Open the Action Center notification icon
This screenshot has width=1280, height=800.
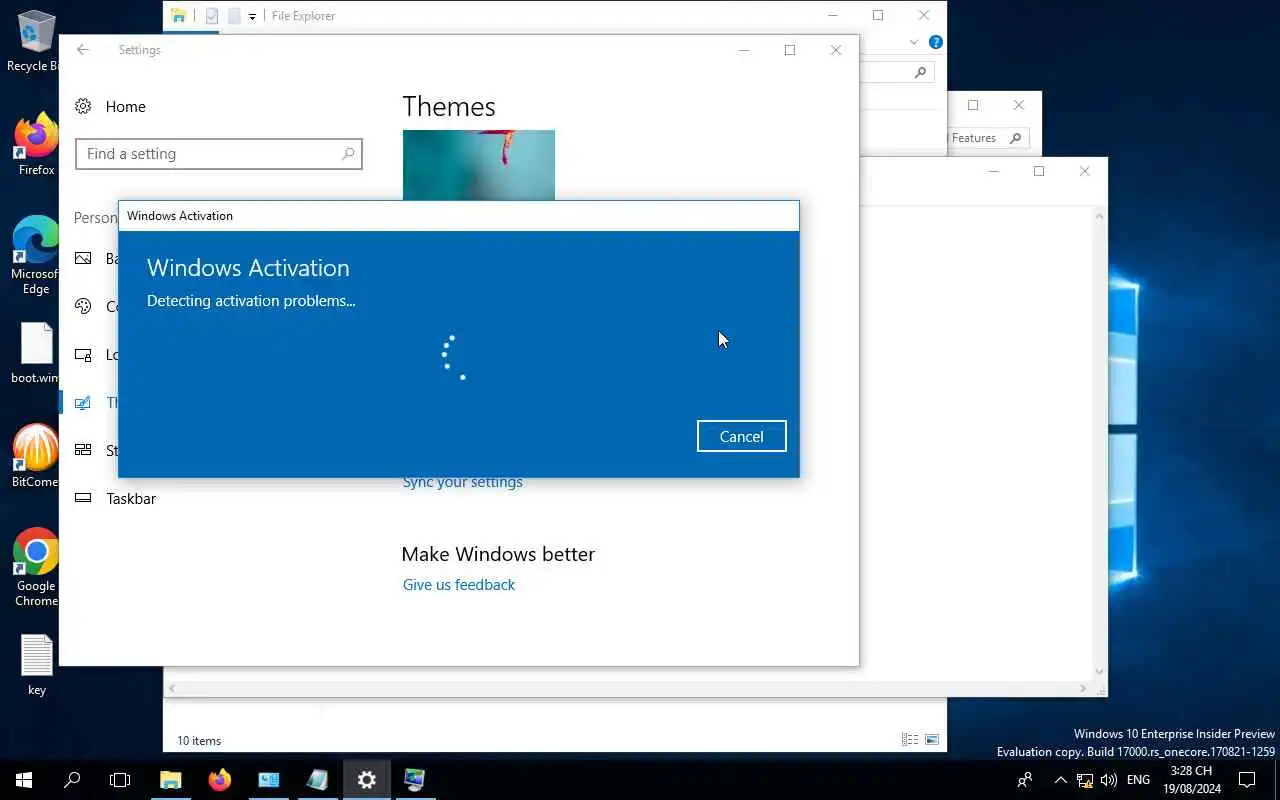click(1247, 780)
